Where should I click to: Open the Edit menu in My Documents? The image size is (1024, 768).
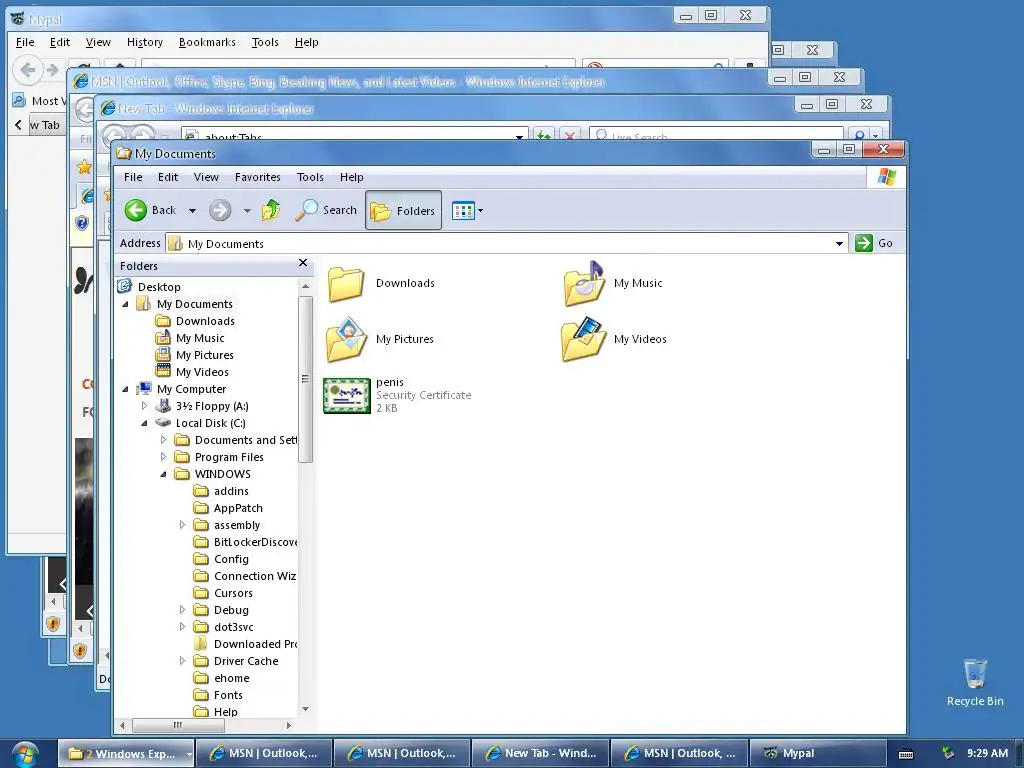click(168, 177)
